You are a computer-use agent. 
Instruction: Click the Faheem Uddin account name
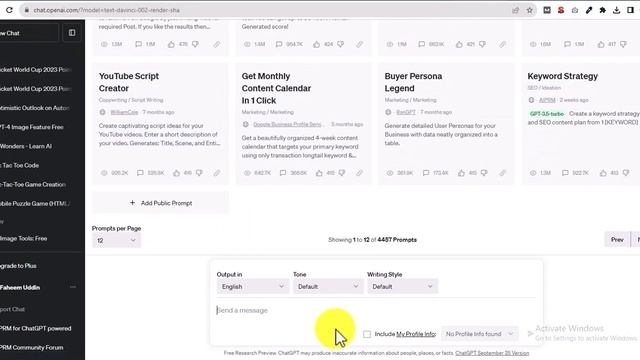20,287
